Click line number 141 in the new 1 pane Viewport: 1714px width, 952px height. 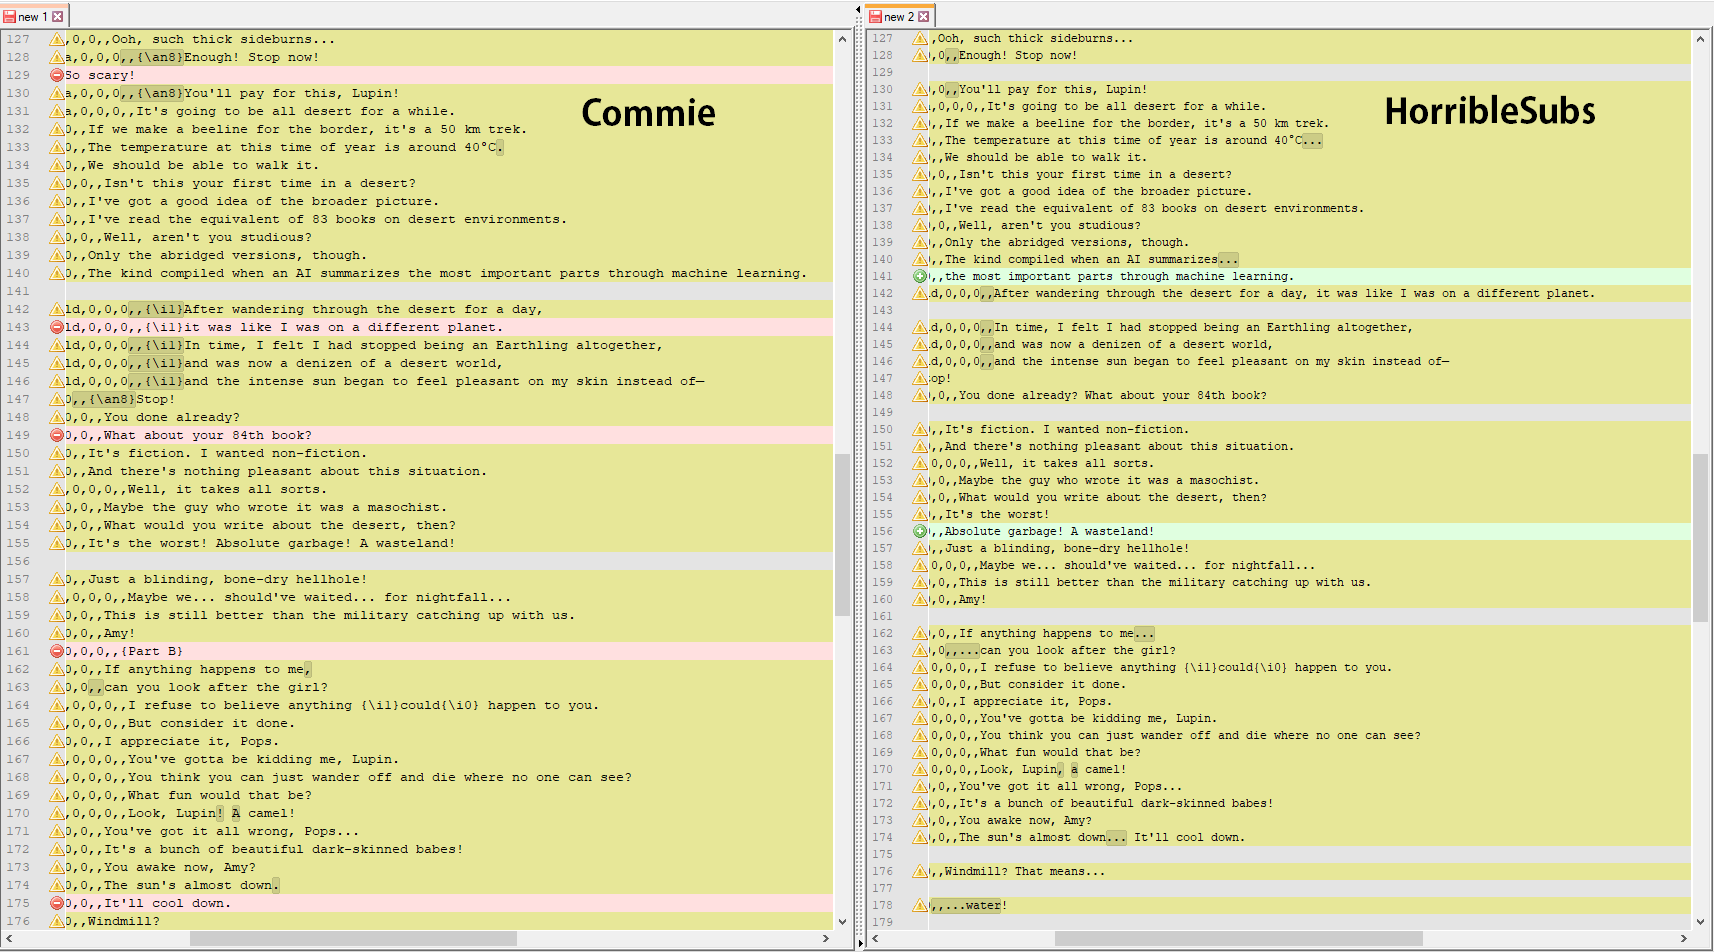click(x=18, y=291)
